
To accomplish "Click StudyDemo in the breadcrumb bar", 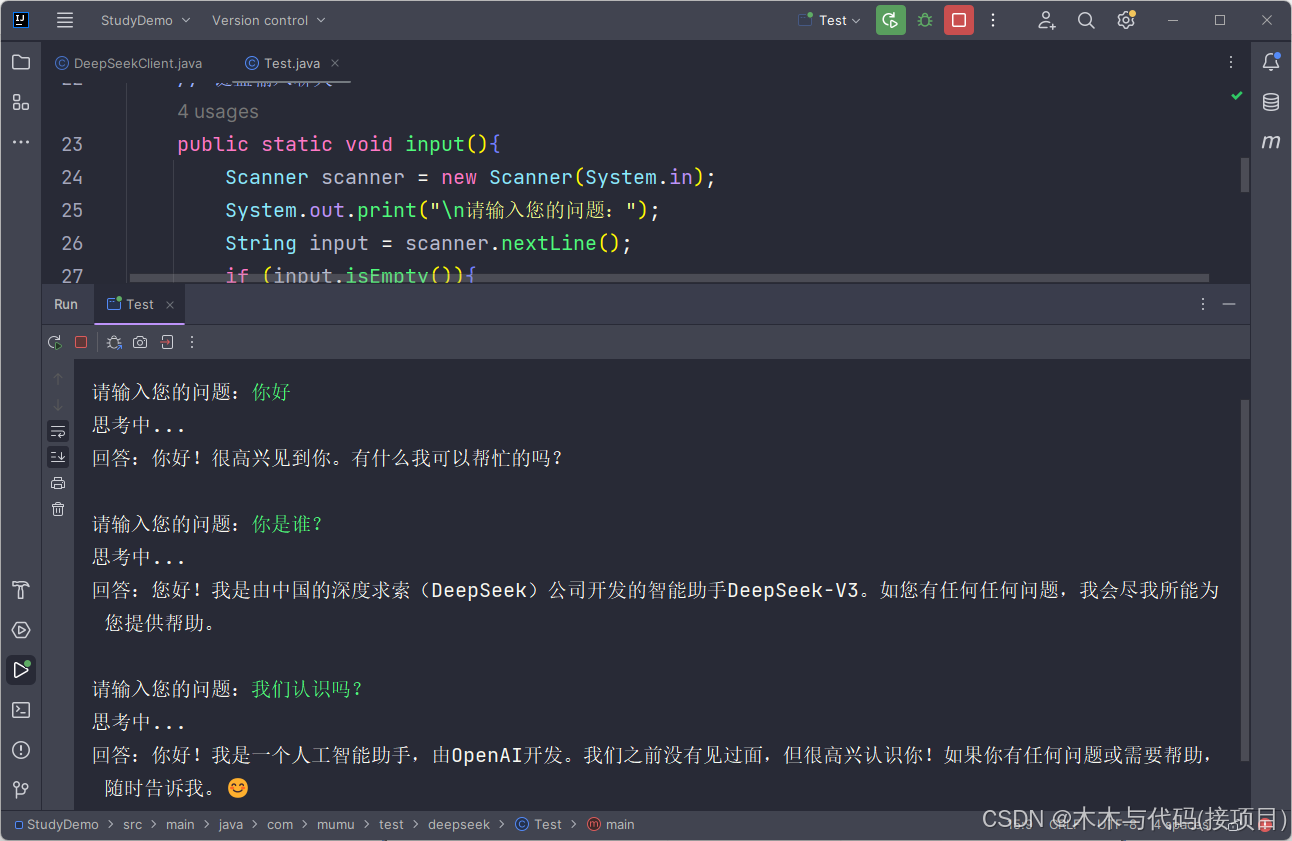I will pos(56,825).
